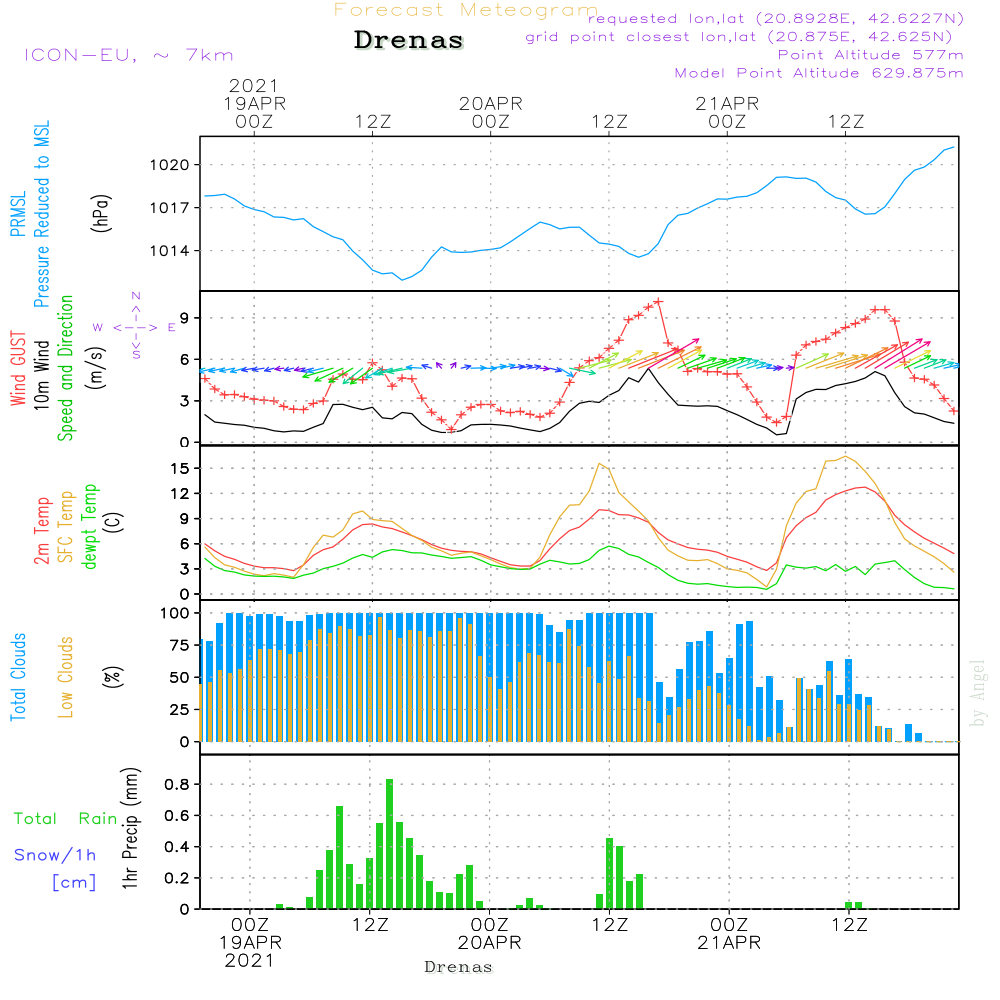Click the "Forecast Meteogram" heading
The height and width of the screenshot is (1000, 1000).
pos(466,10)
